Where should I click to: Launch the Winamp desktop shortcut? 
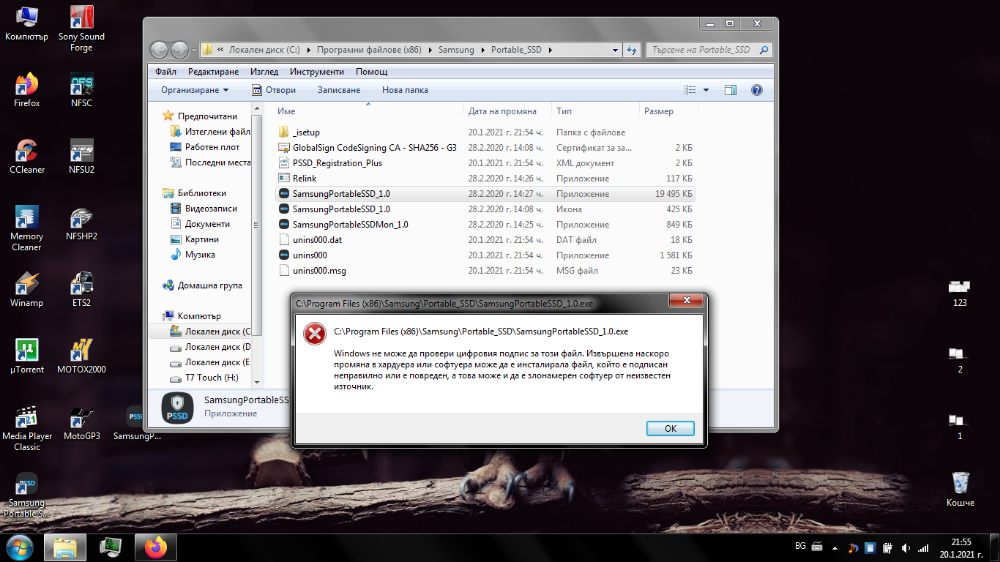pos(26,290)
